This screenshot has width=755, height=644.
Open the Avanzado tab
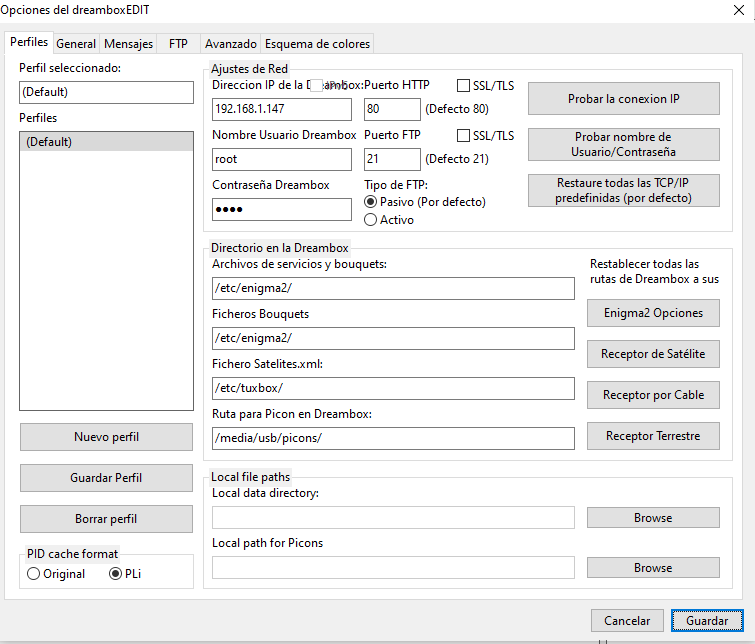[230, 44]
